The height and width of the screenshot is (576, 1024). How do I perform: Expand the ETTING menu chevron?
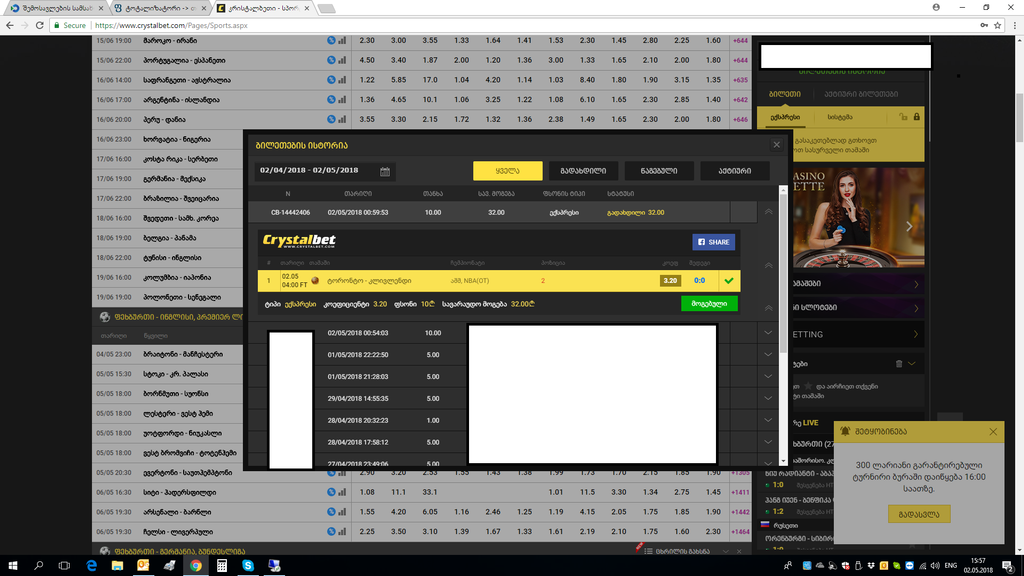pos(916,334)
